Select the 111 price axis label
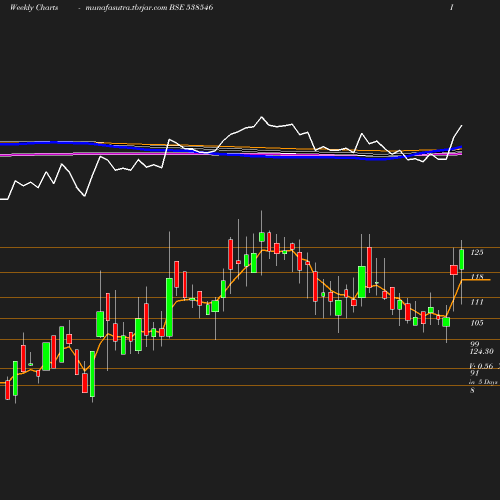The image size is (500, 500). click(x=477, y=302)
